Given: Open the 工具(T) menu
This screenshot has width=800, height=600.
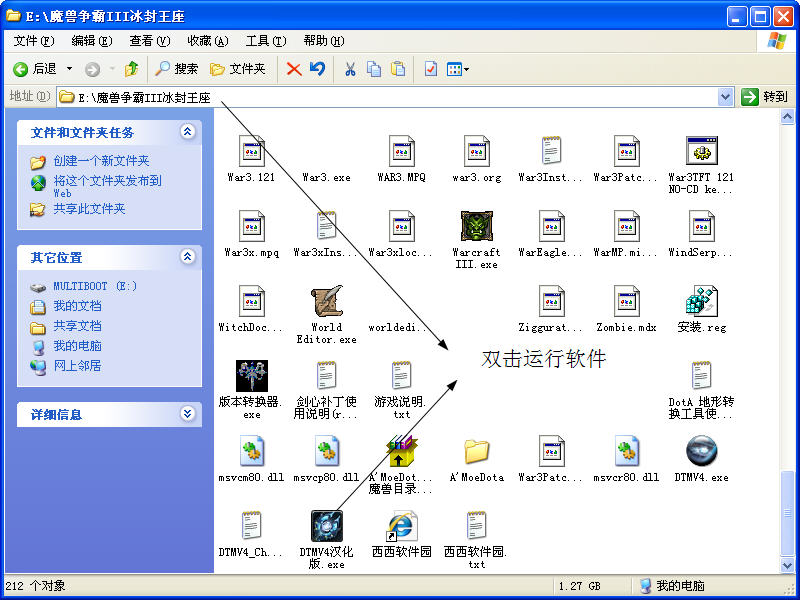Looking at the screenshot, I should point(266,41).
